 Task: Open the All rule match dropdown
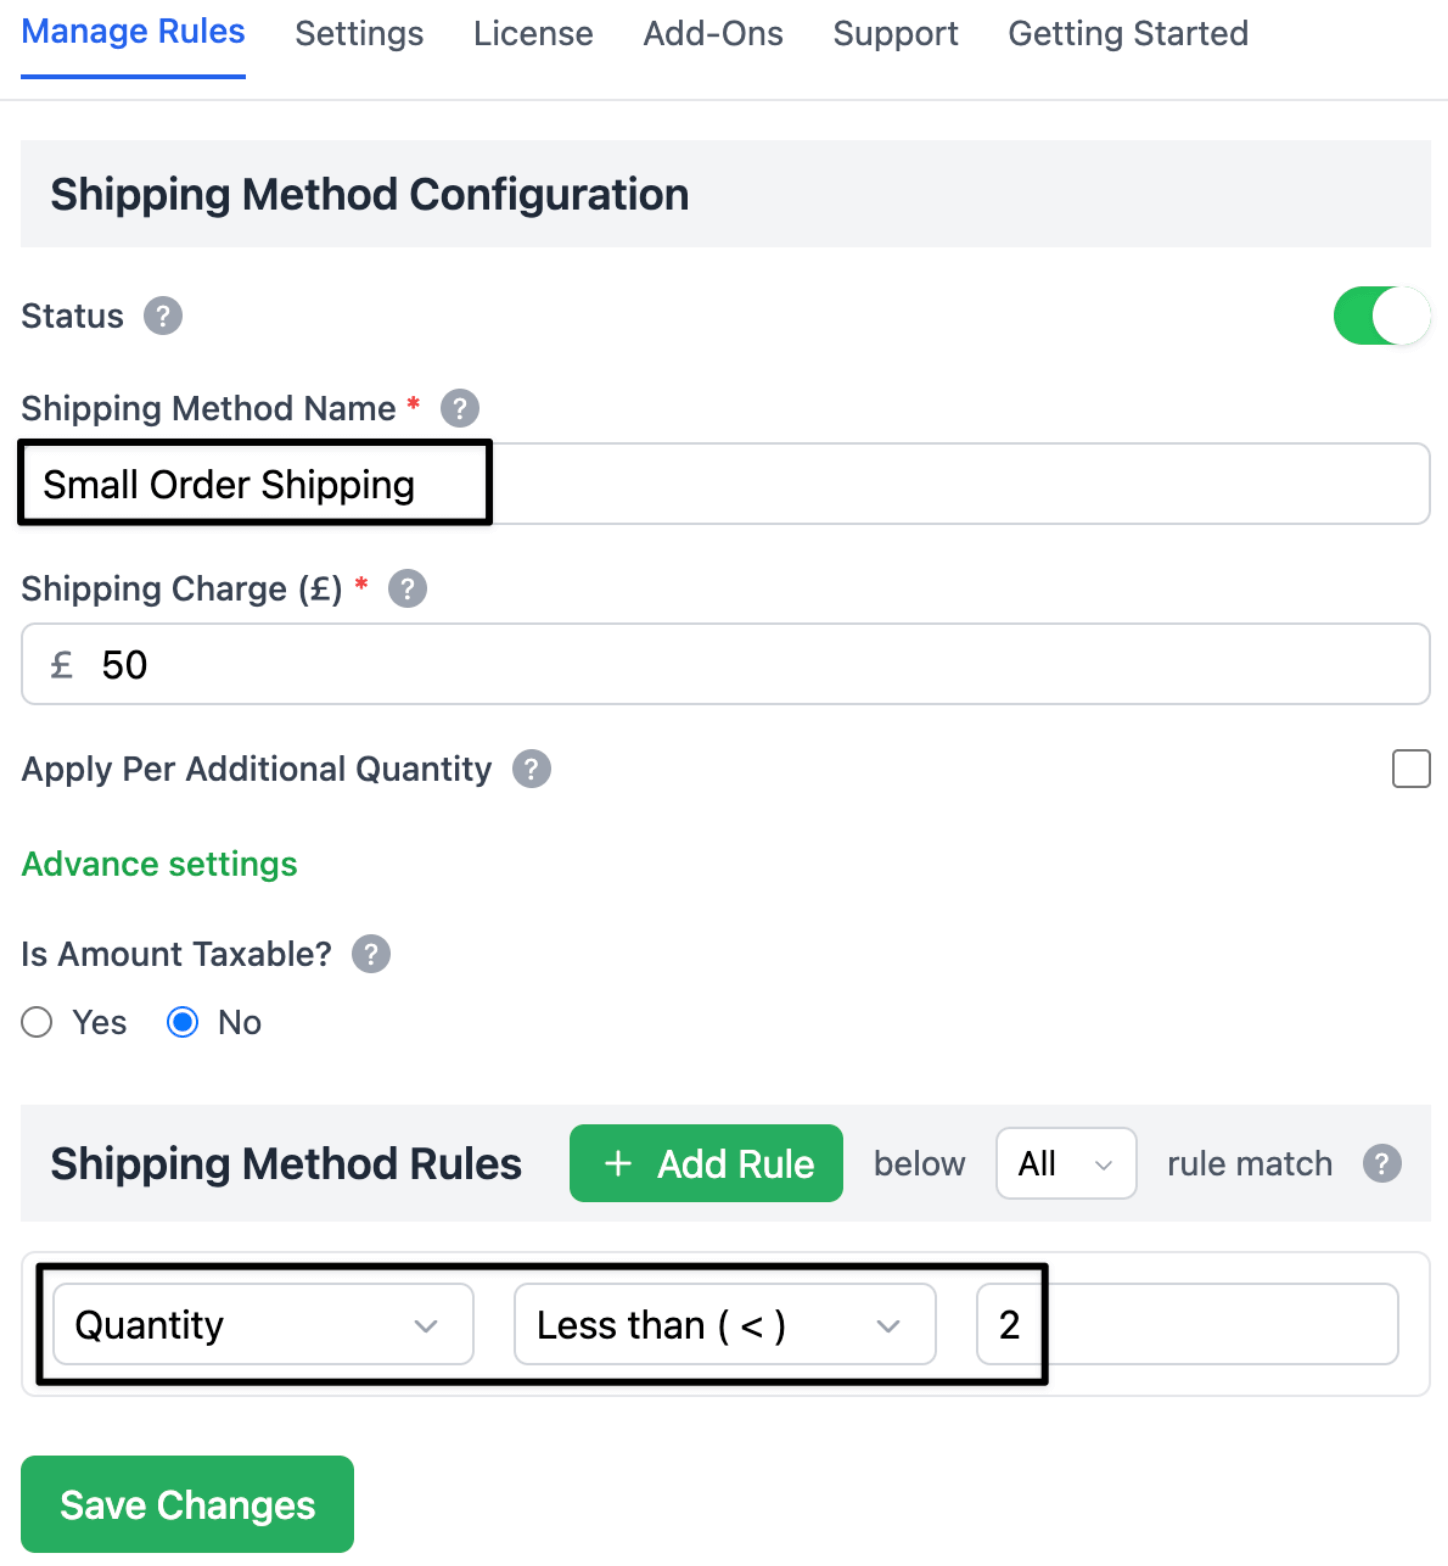(x=1066, y=1163)
